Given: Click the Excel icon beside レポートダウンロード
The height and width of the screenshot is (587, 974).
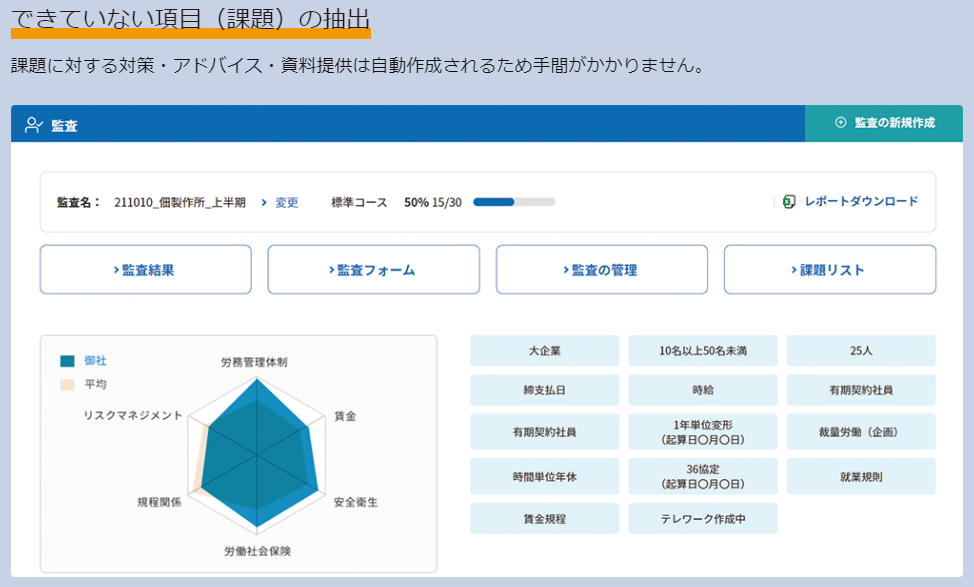Looking at the screenshot, I should [x=789, y=201].
